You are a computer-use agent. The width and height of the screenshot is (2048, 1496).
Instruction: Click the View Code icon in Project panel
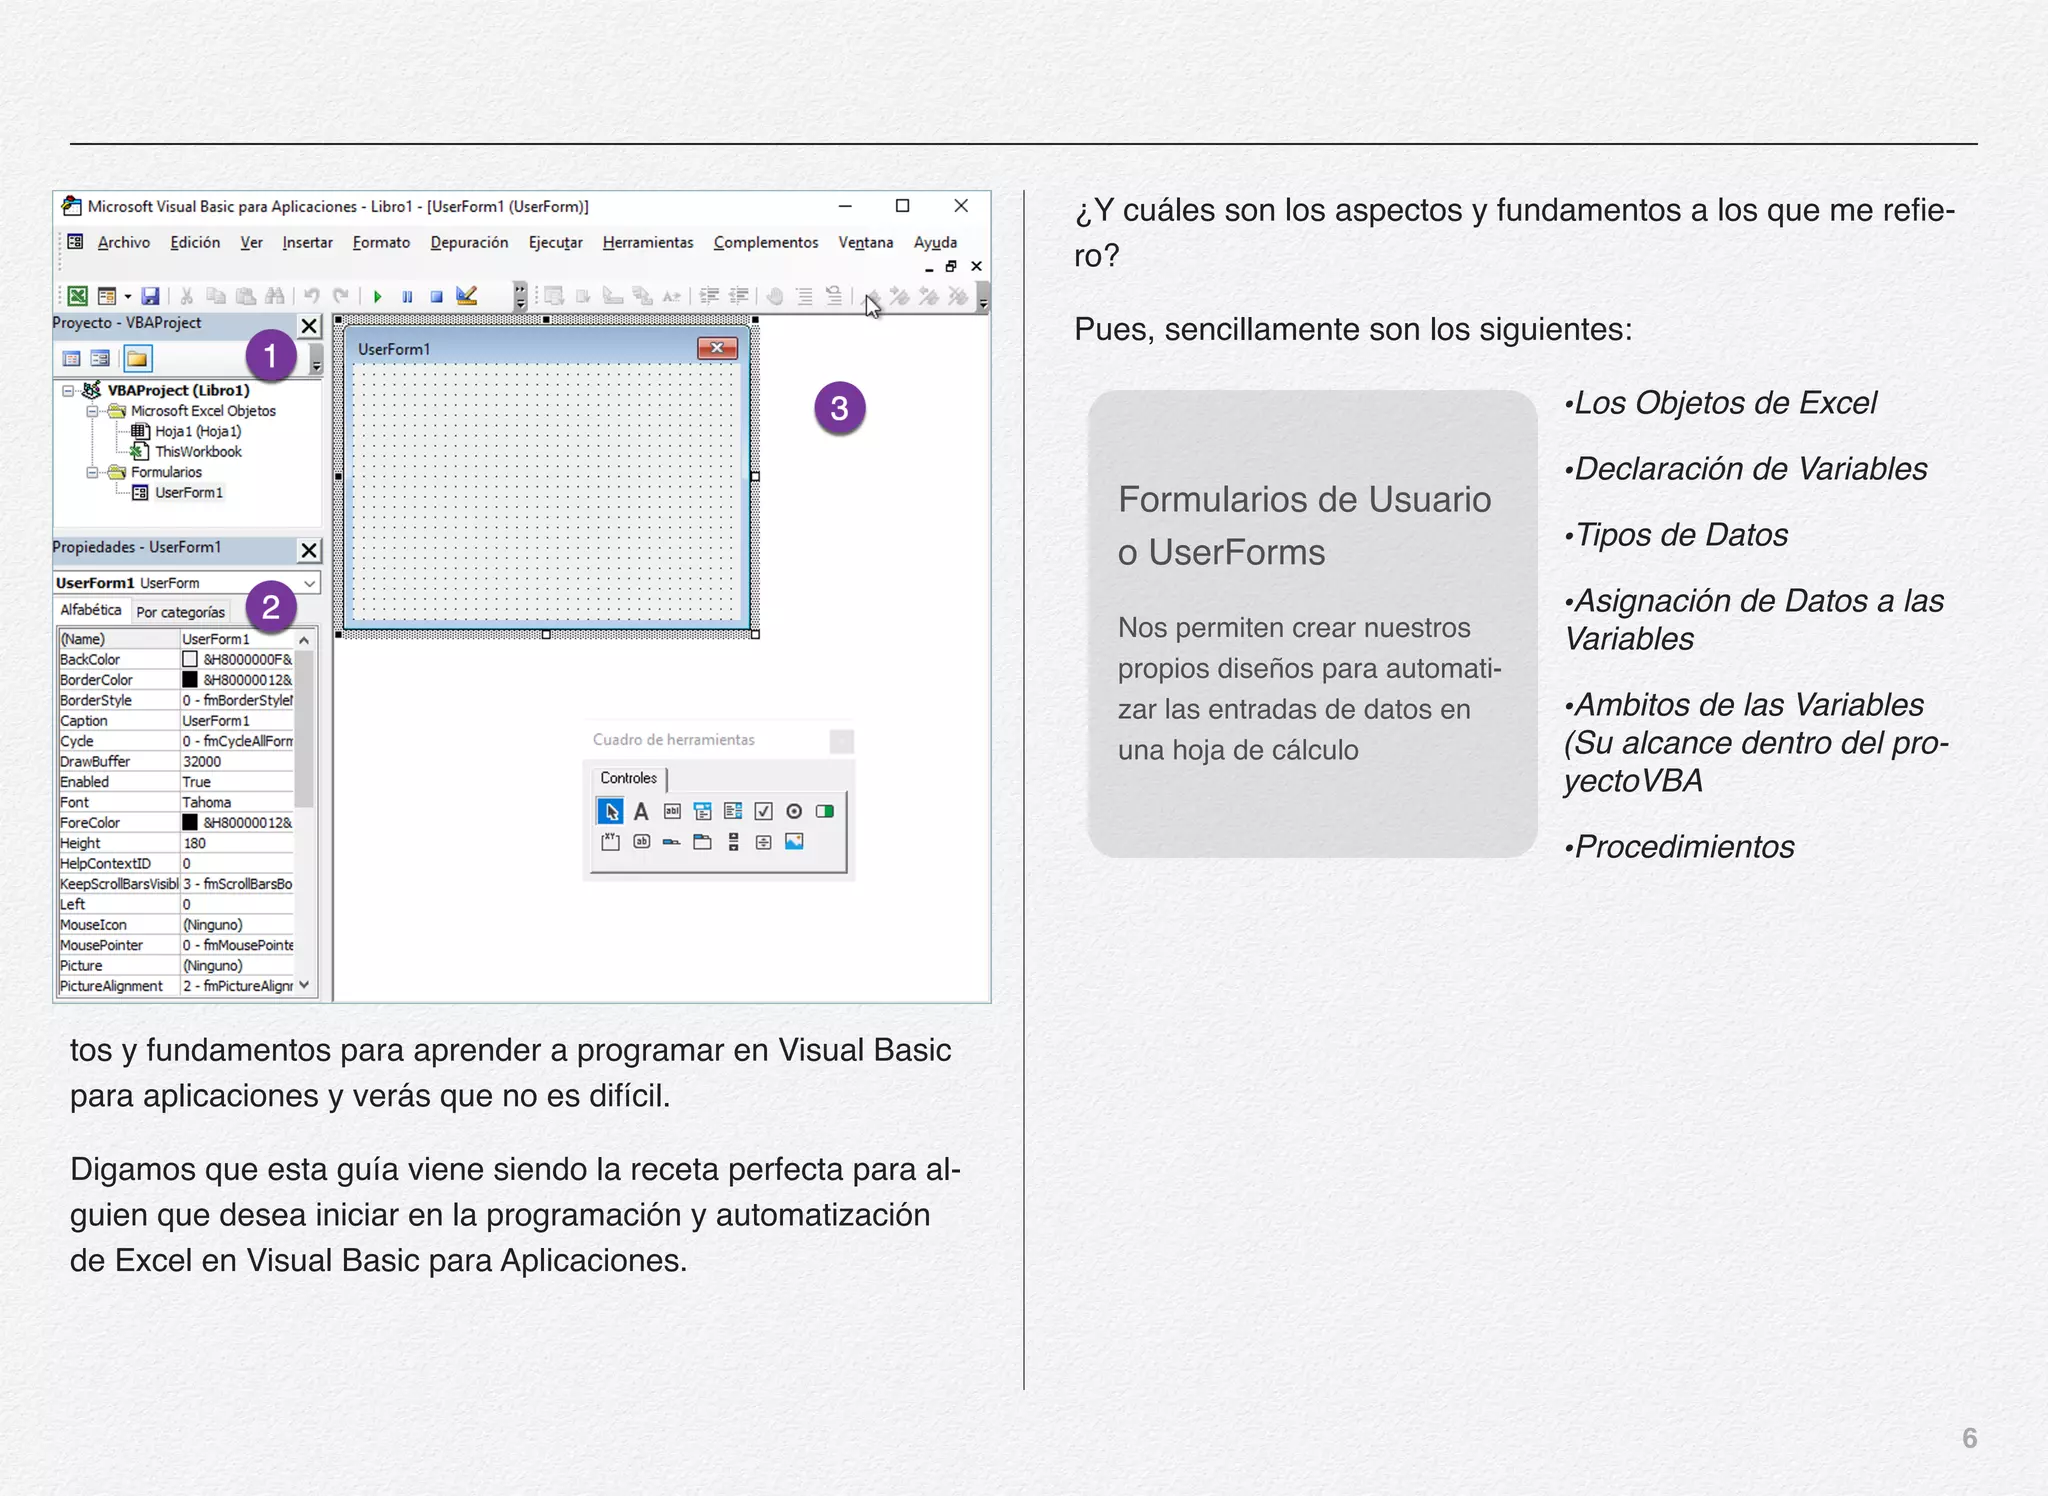[x=72, y=359]
